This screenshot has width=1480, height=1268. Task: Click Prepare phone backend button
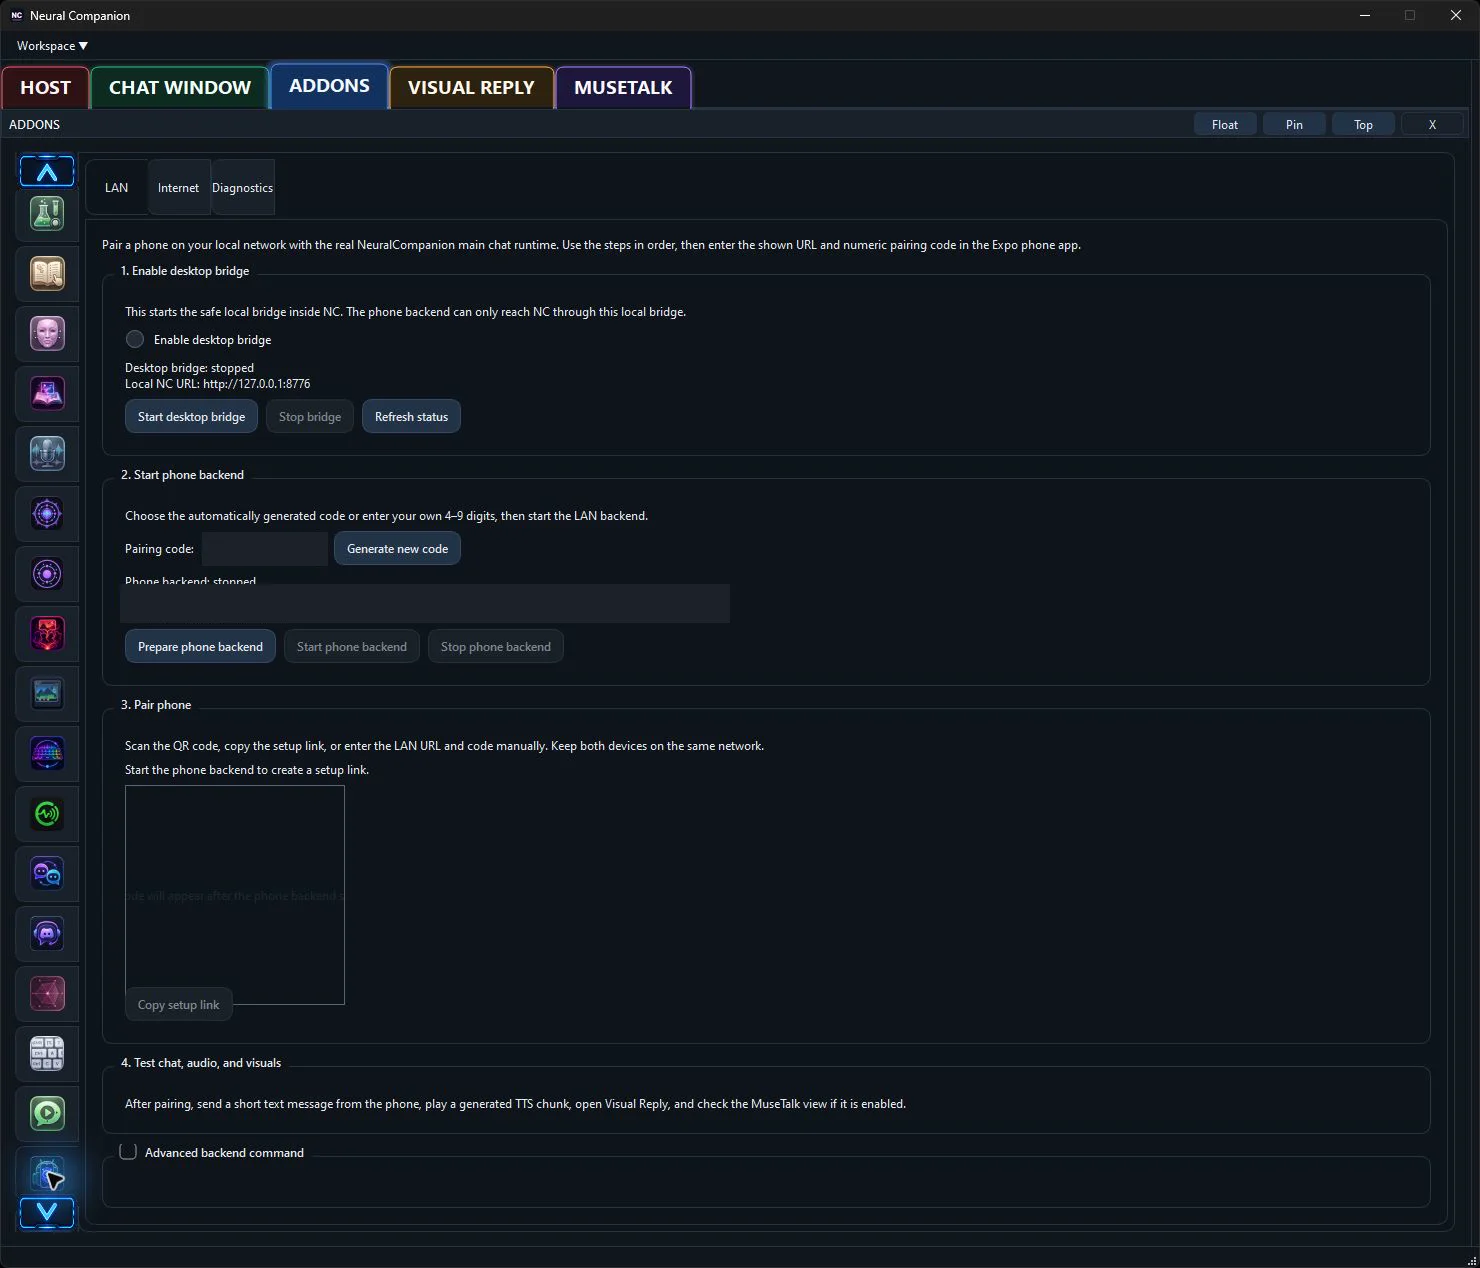pos(200,646)
